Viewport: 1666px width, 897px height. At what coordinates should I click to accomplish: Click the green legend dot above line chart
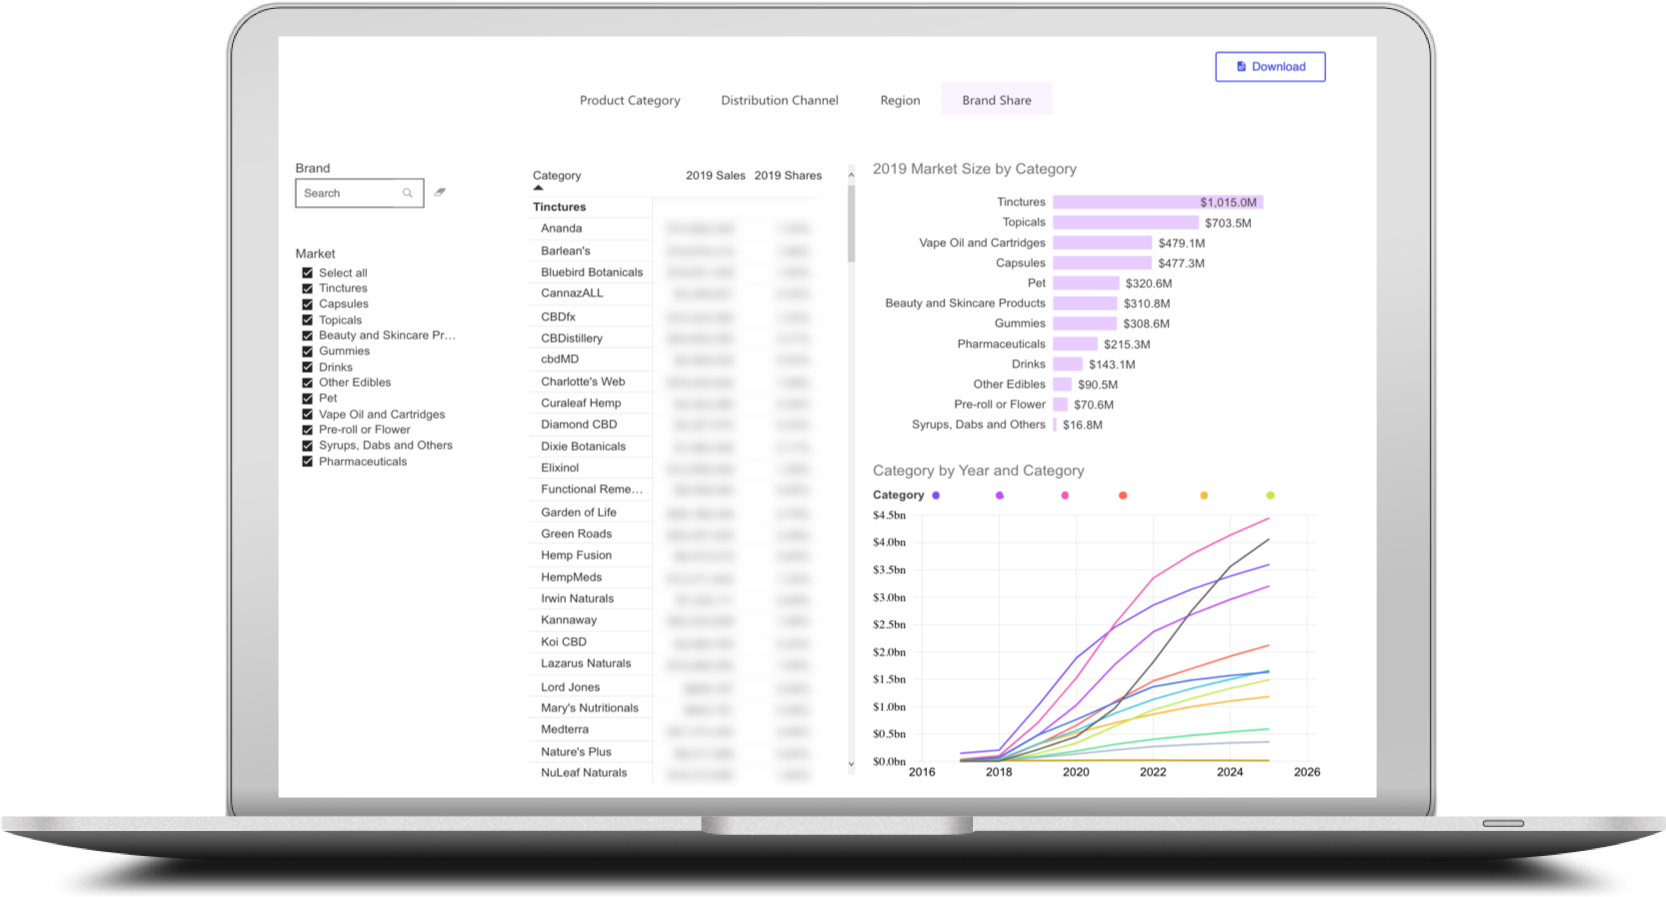1271,495
